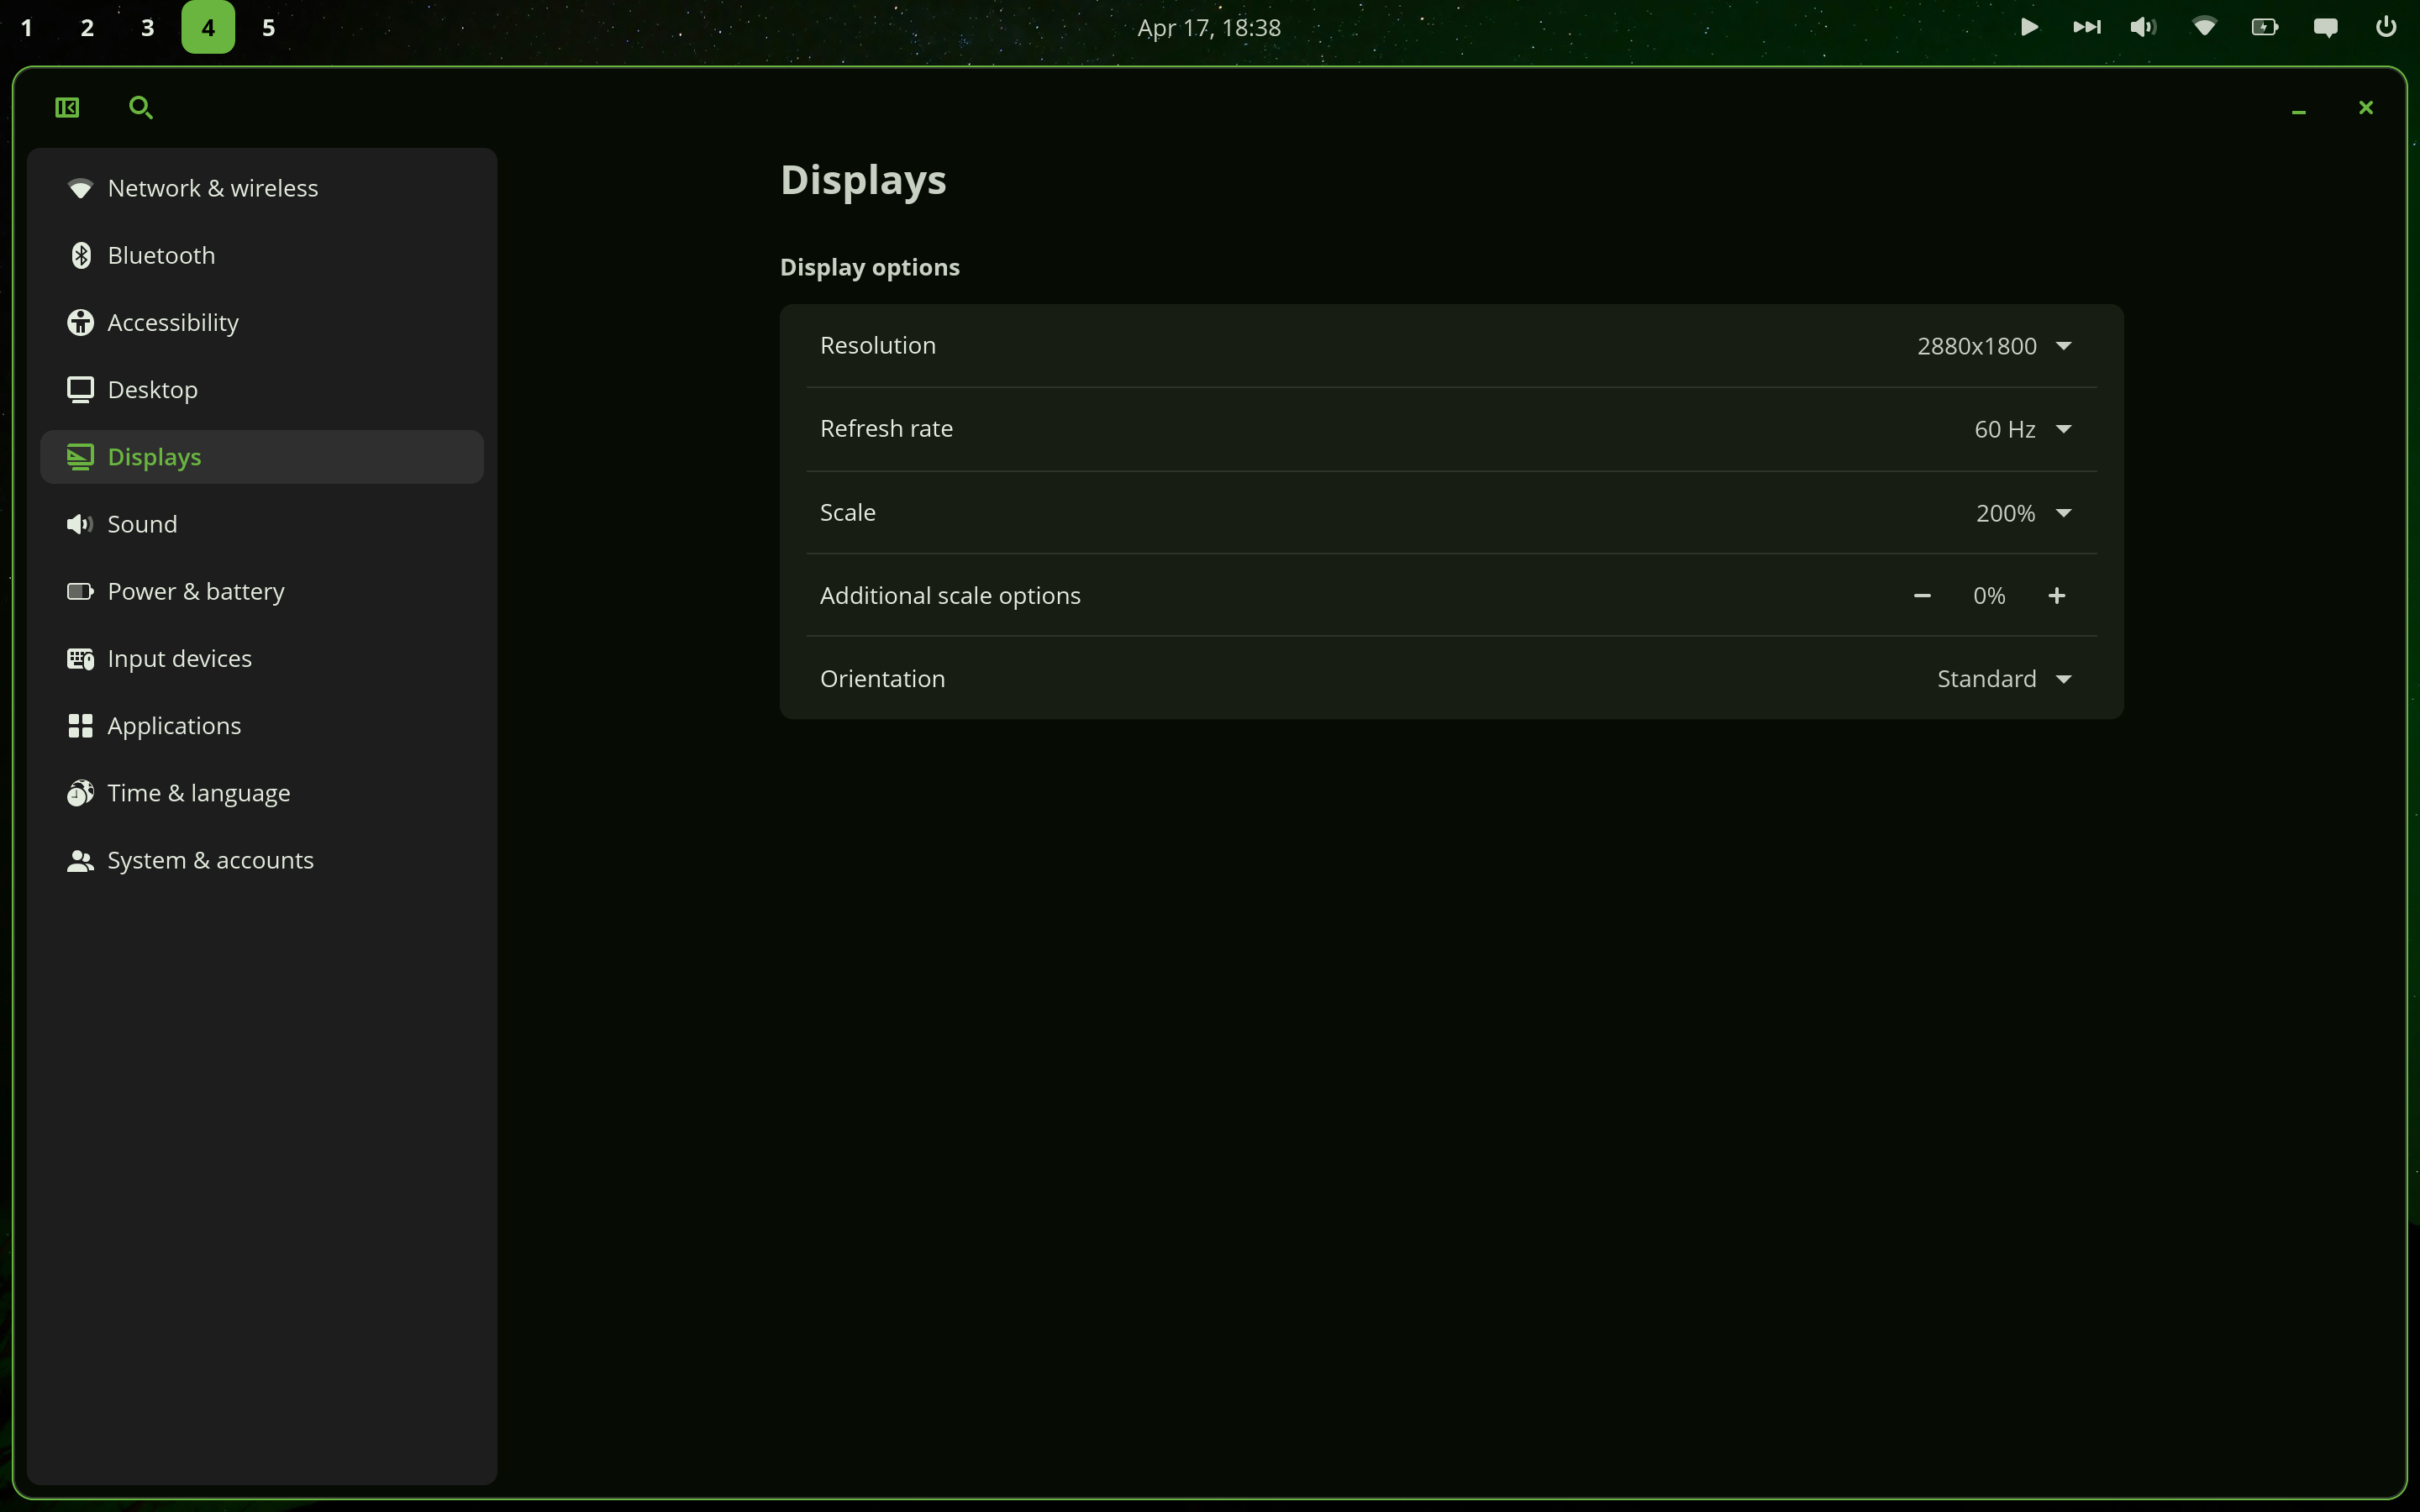The height and width of the screenshot is (1512, 2420).
Task: Click the Displays icon in sidebar
Action: tap(80, 457)
